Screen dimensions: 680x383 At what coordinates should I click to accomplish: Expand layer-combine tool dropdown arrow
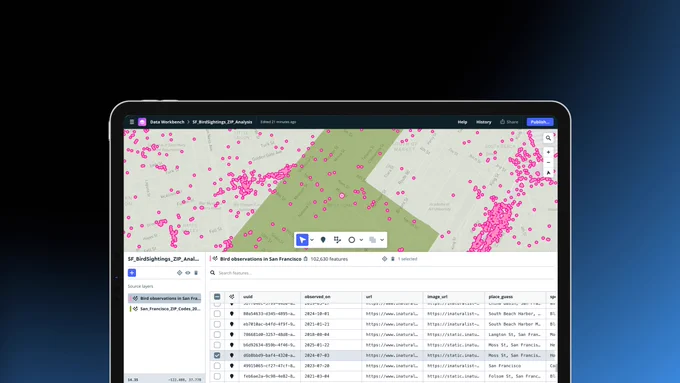[382, 240]
